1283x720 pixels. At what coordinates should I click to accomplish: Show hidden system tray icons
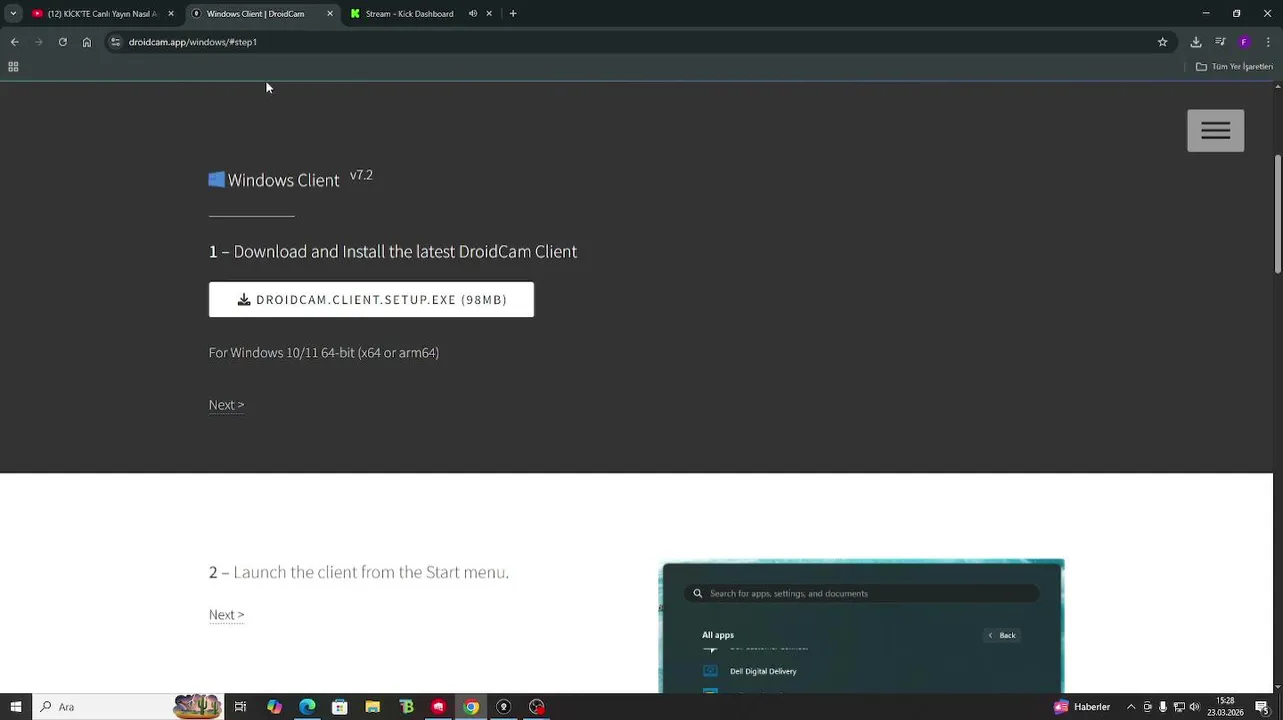click(1131, 707)
